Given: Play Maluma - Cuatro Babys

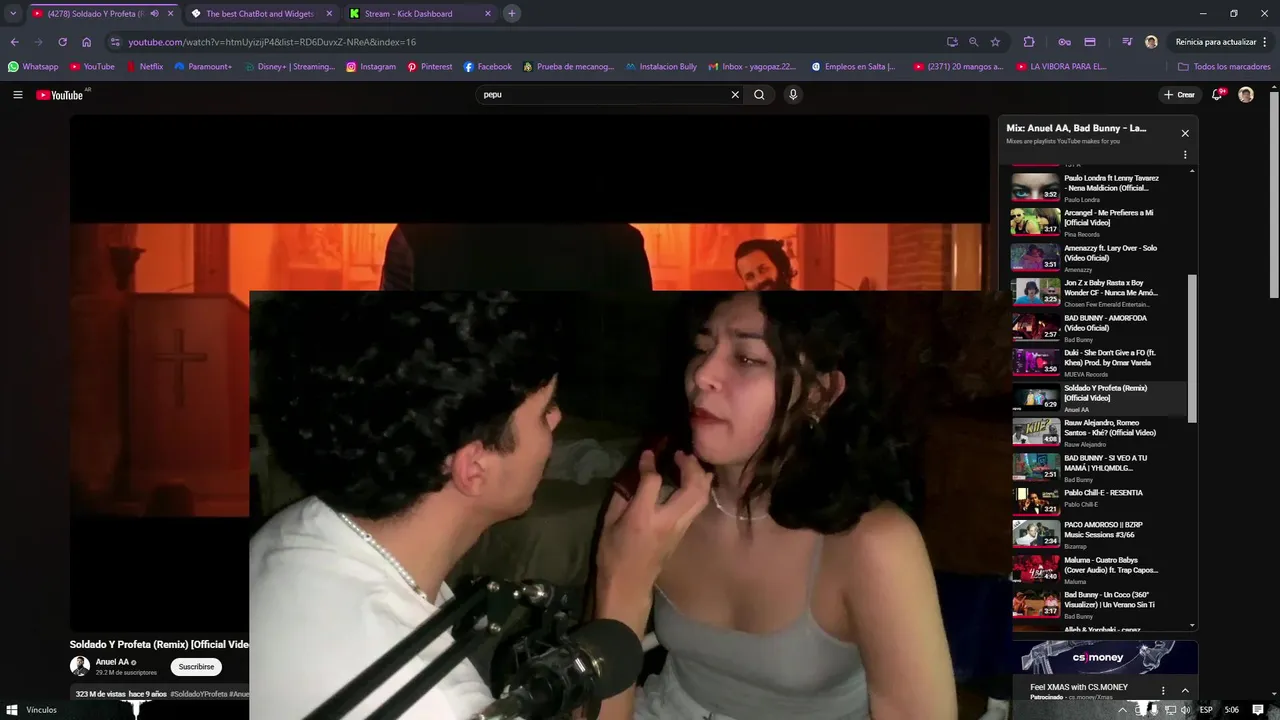Looking at the screenshot, I should click(1100, 570).
